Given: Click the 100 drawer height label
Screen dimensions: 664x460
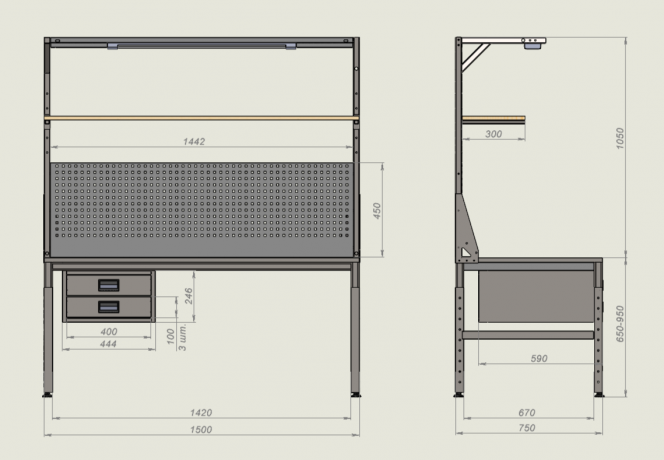Looking at the screenshot, I should pos(171,336).
